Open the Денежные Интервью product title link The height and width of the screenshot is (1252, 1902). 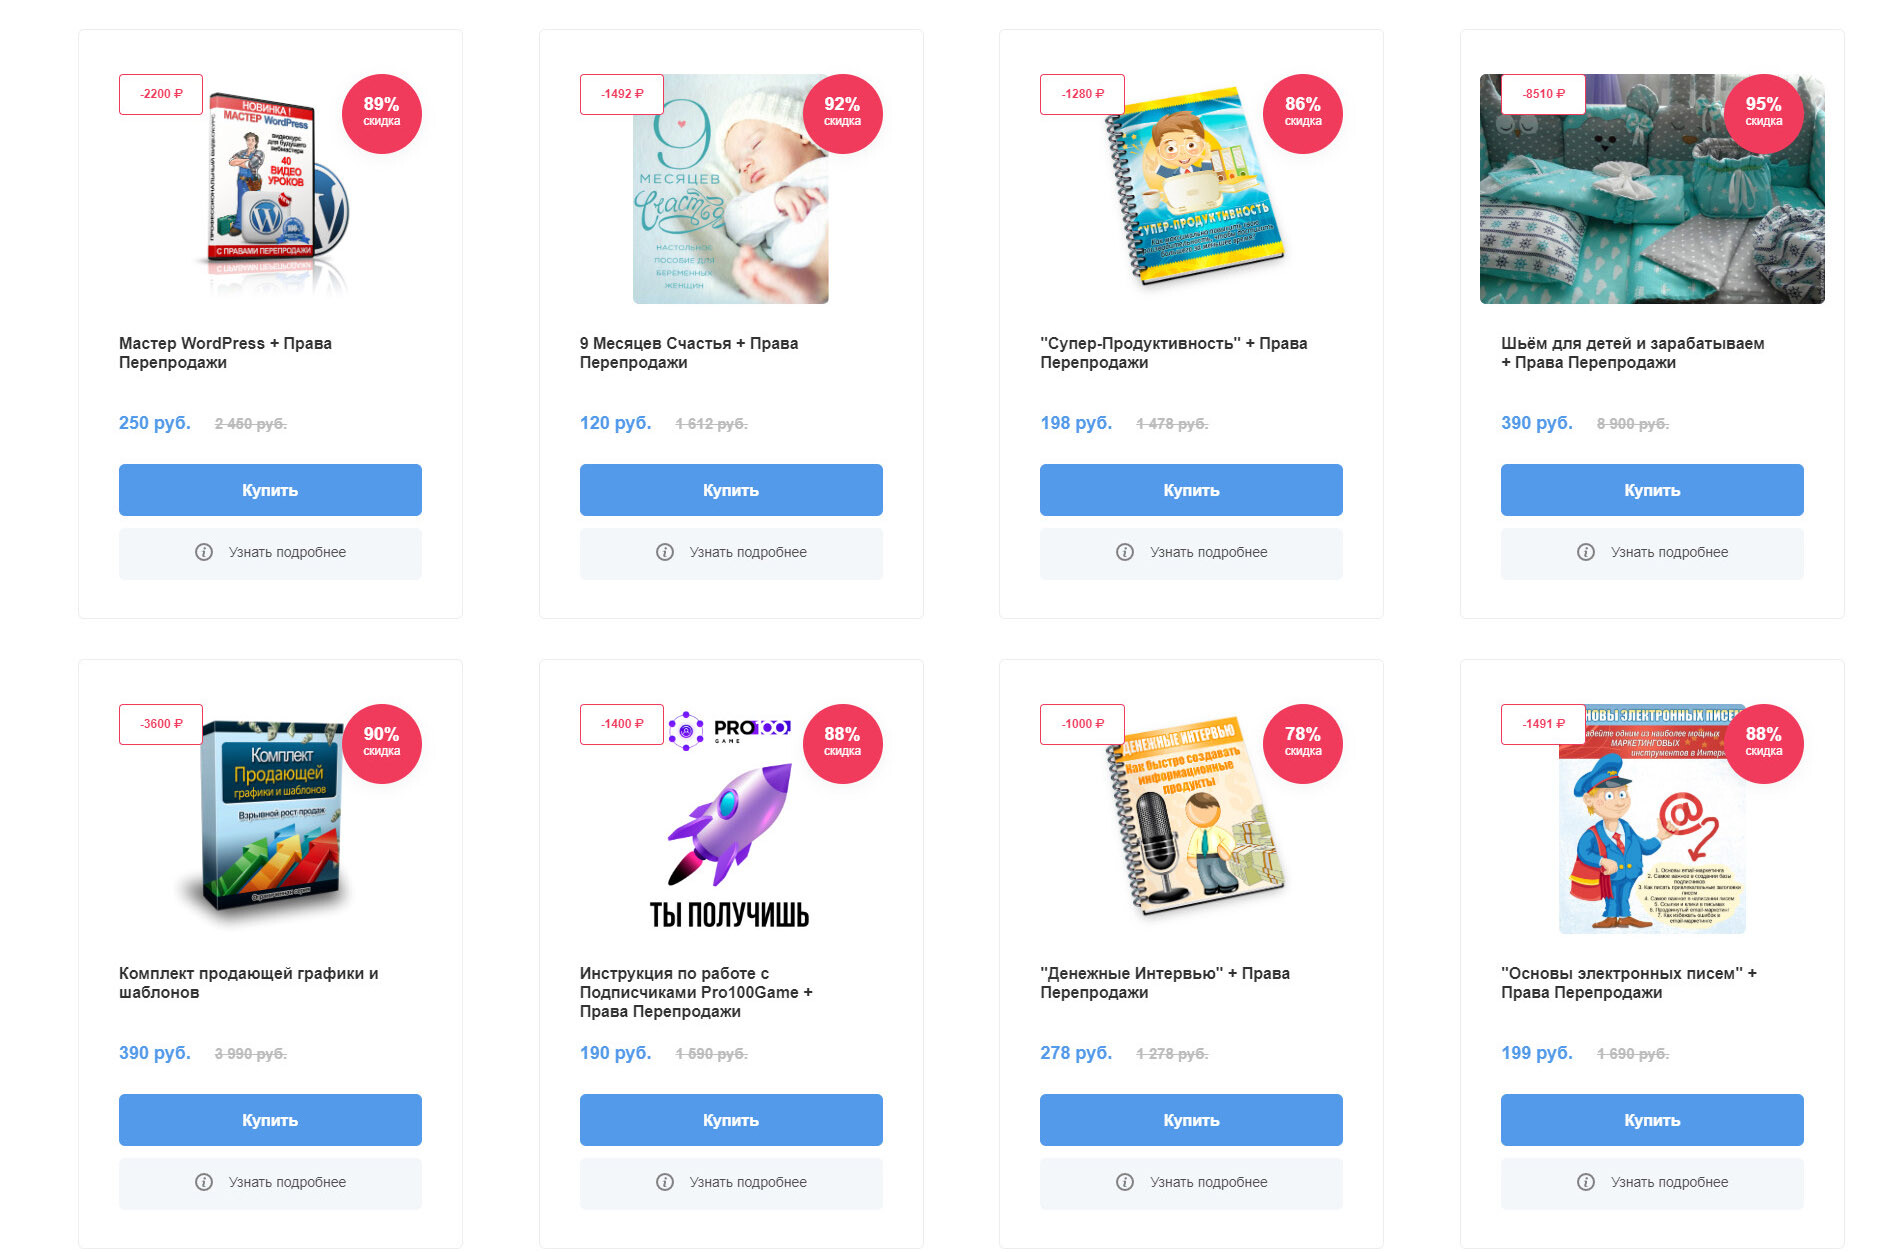pos(1165,983)
